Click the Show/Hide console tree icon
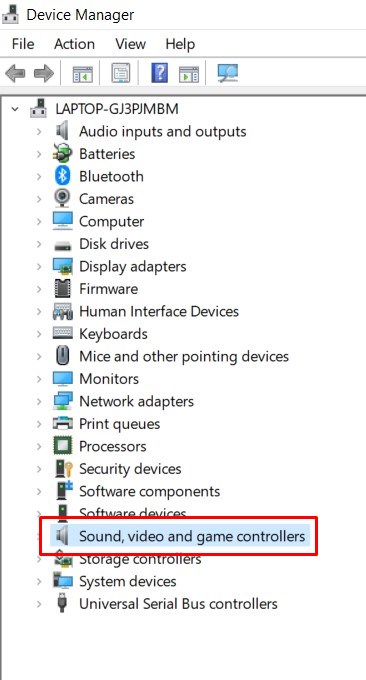Viewport: 366px width, 680px height. (x=82, y=74)
